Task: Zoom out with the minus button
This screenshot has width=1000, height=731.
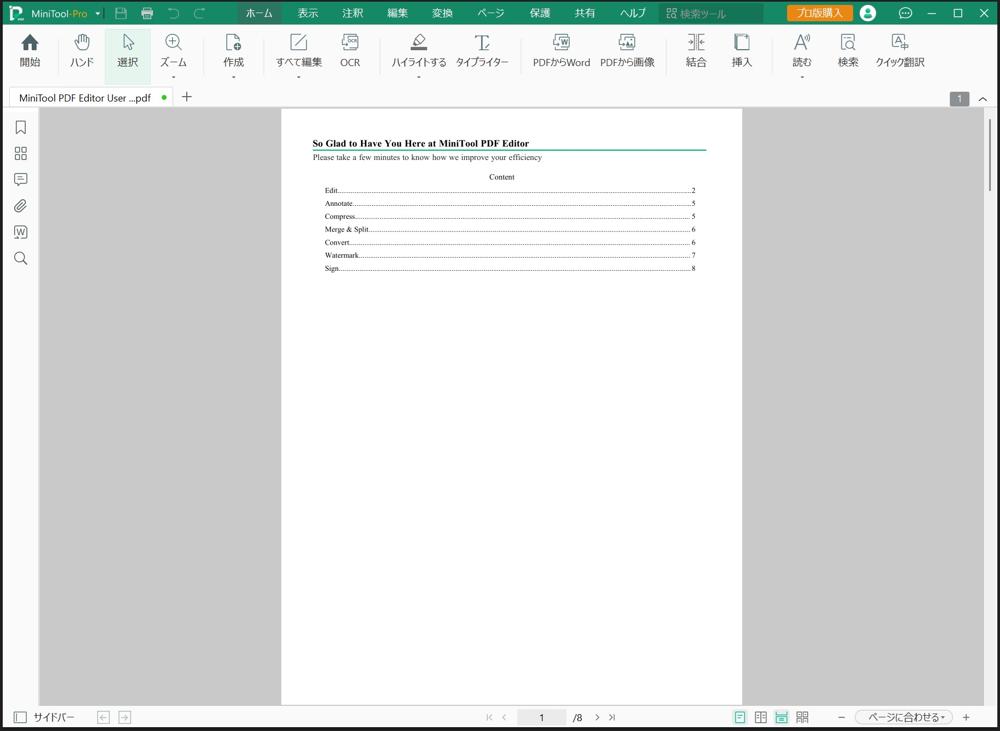Action: click(x=841, y=717)
